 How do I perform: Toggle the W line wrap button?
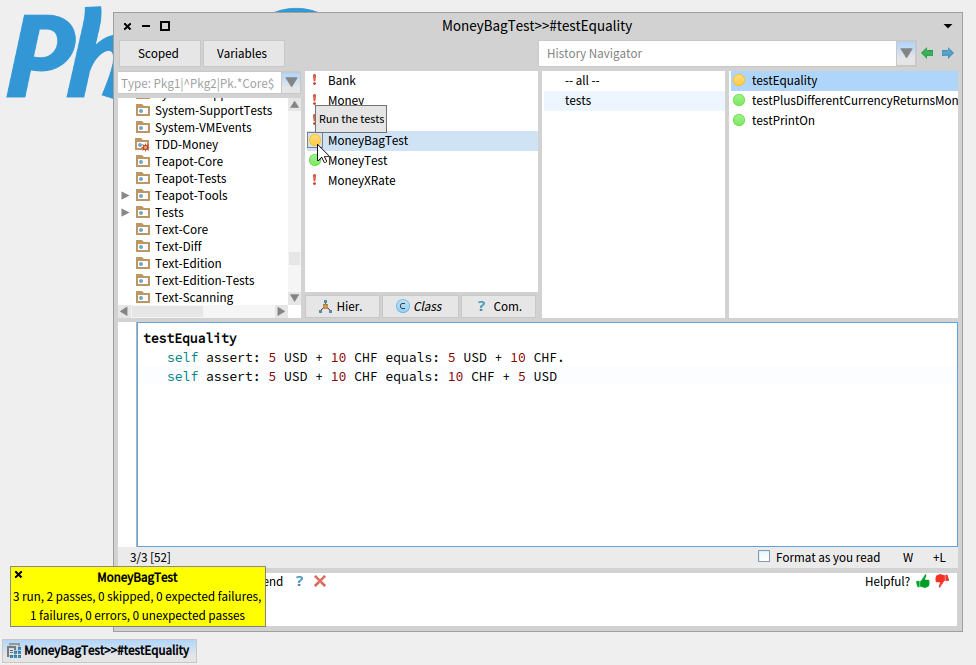pyautogui.click(x=908, y=558)
